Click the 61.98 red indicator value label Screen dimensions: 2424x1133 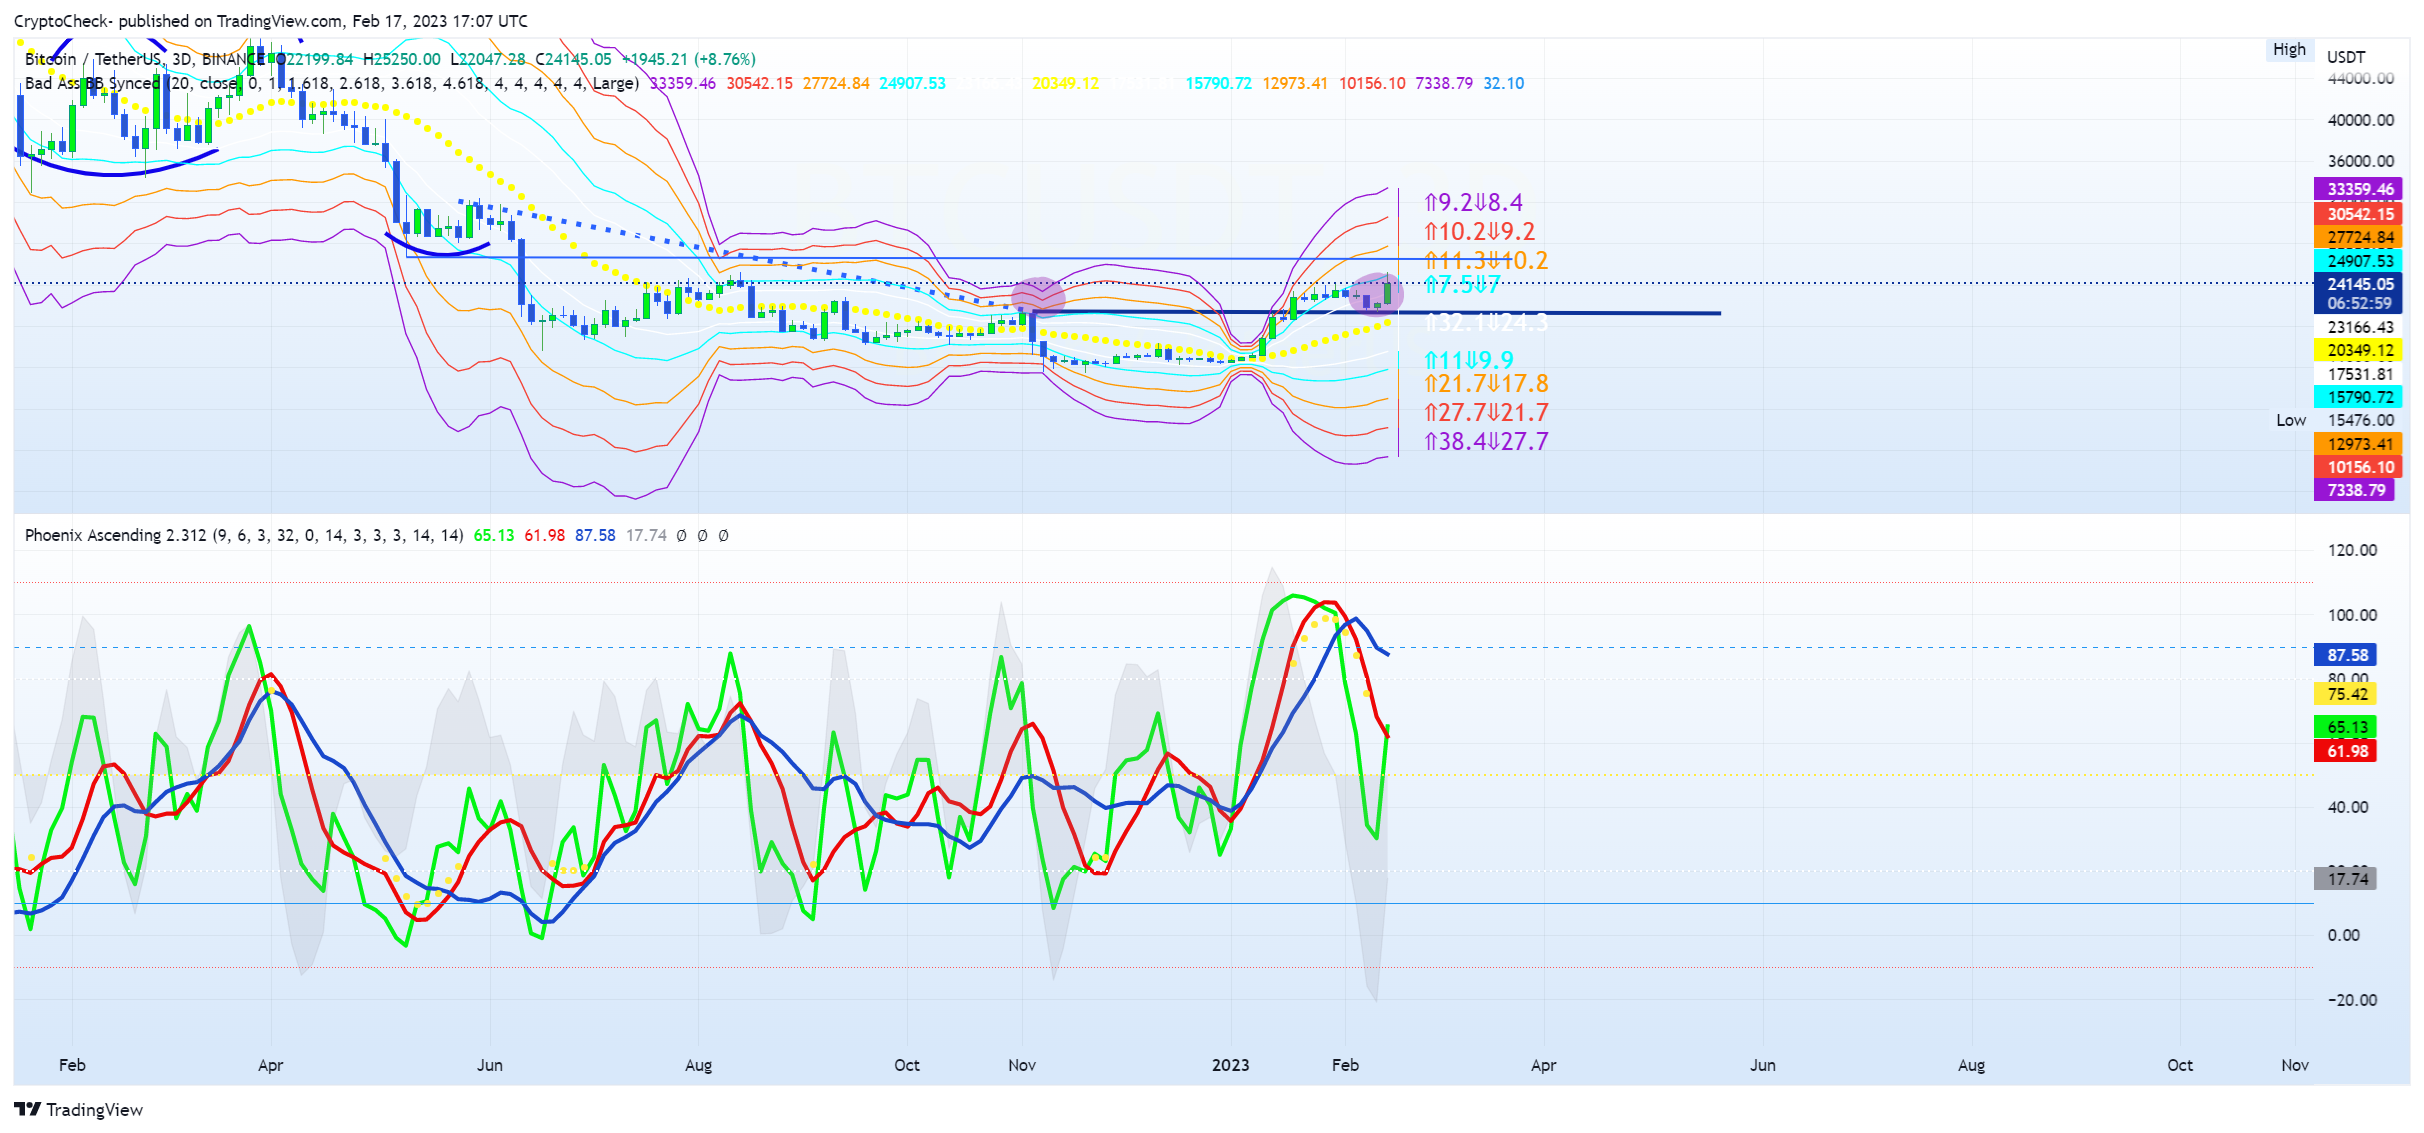(2345, 751)
